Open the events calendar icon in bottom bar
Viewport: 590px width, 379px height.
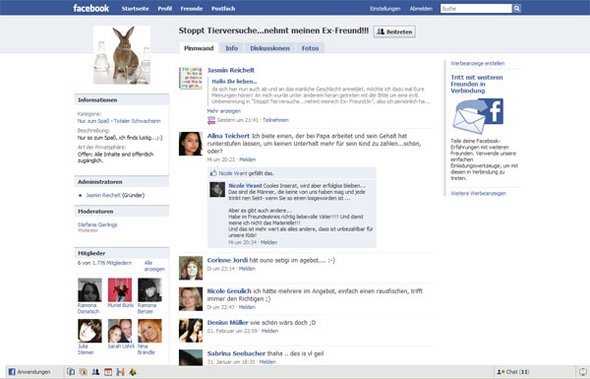click(108, 372)
